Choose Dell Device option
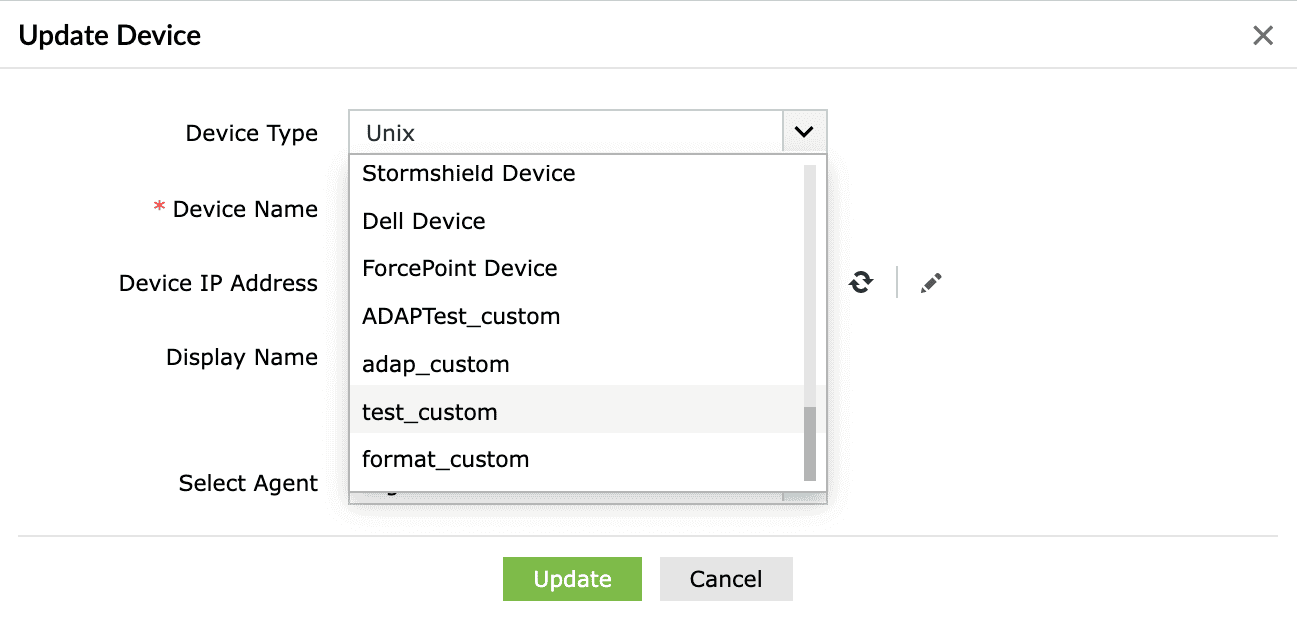The image size is (1297, 638). coord(424,221)
